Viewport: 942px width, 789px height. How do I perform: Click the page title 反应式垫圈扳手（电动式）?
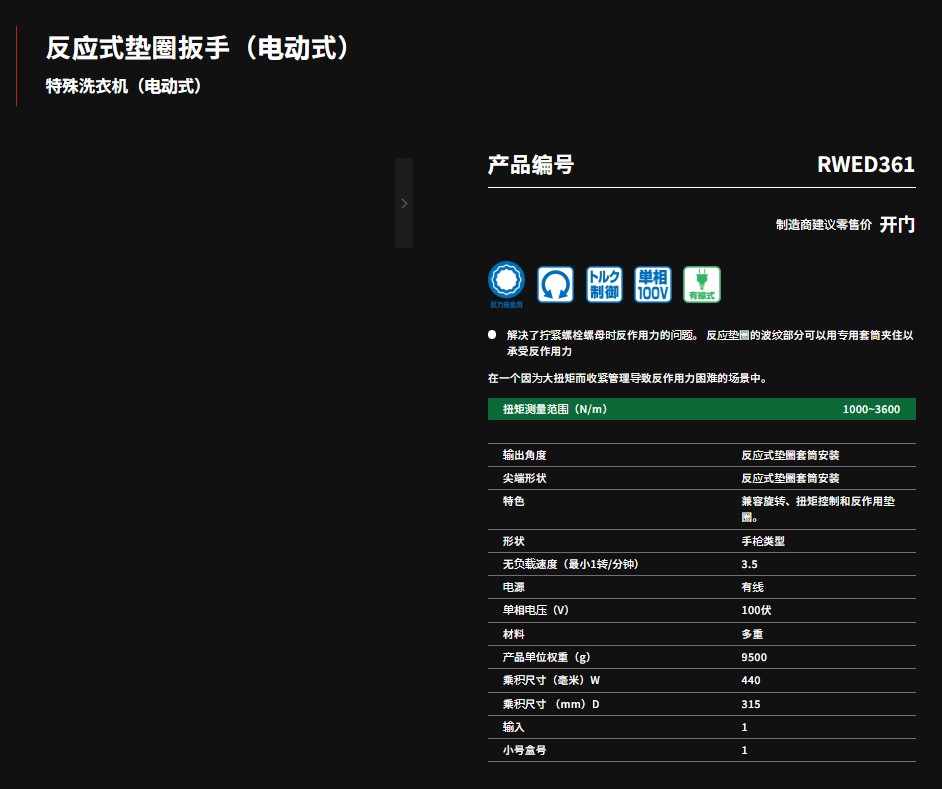[x=198, y=48]
